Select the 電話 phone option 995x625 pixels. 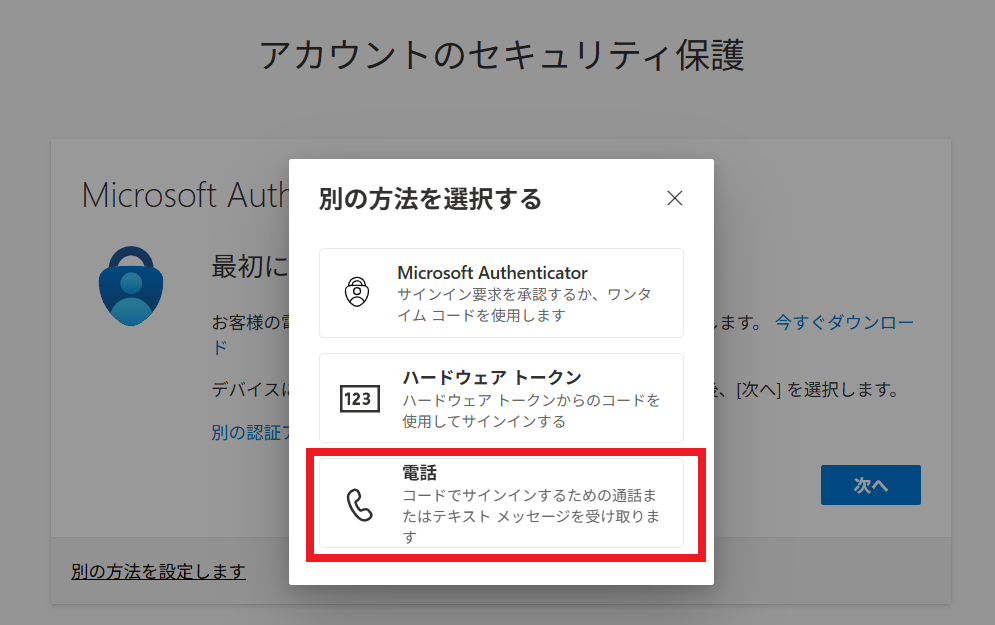(x=501, y=503)
